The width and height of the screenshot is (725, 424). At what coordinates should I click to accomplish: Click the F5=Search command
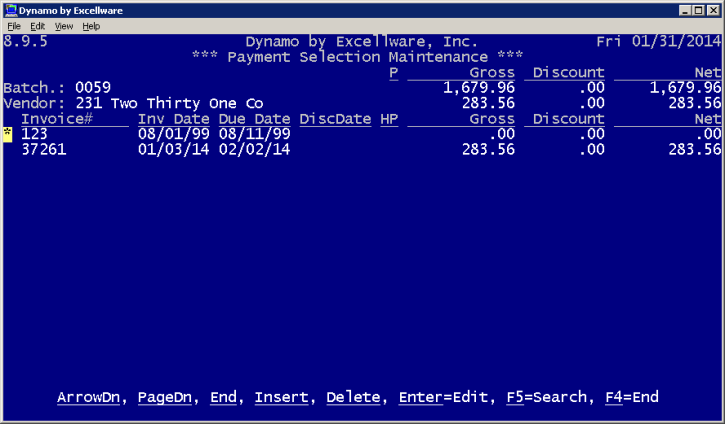point(547,397)
